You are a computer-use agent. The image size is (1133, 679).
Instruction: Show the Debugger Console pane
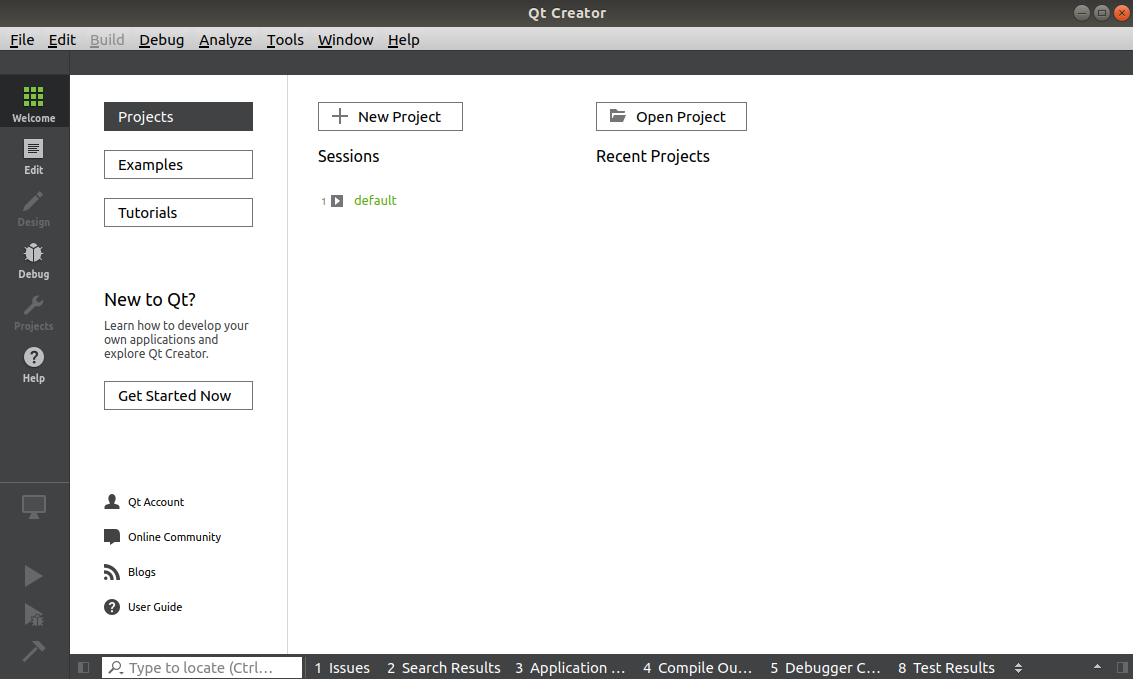825,667
